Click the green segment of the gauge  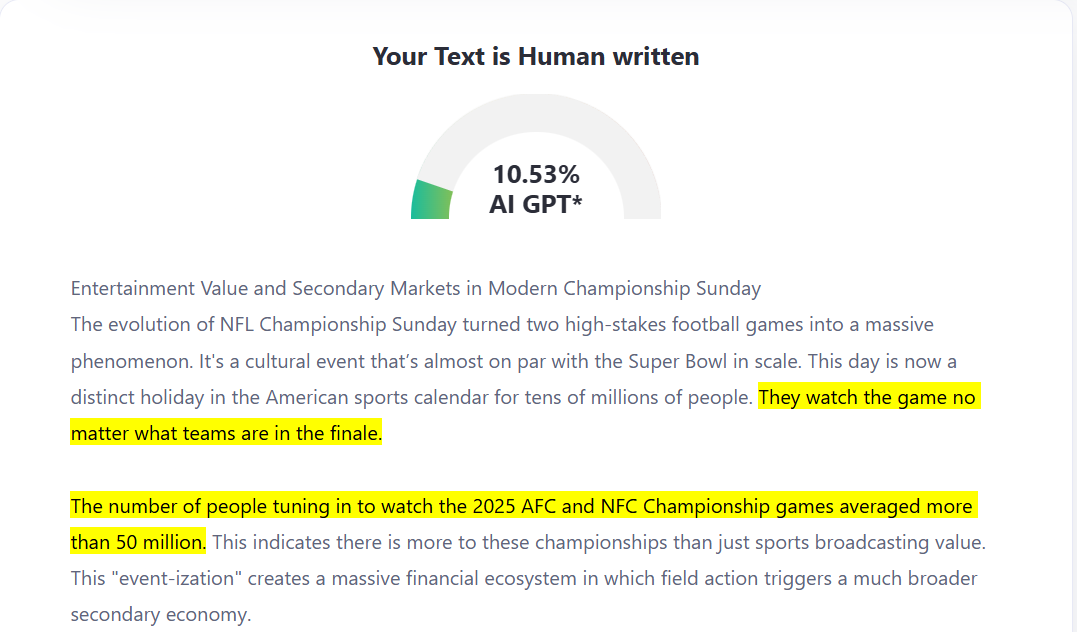[431, 199]
